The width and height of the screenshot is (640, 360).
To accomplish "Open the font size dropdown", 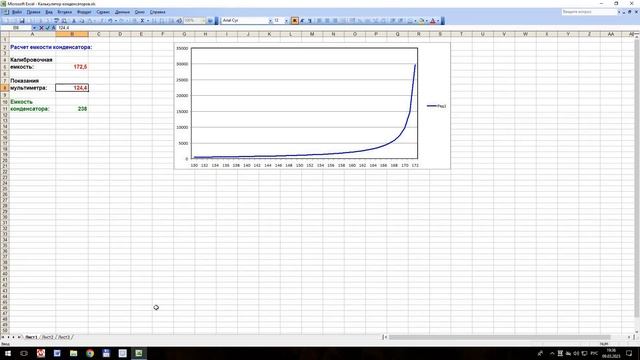I will point(287,20).
